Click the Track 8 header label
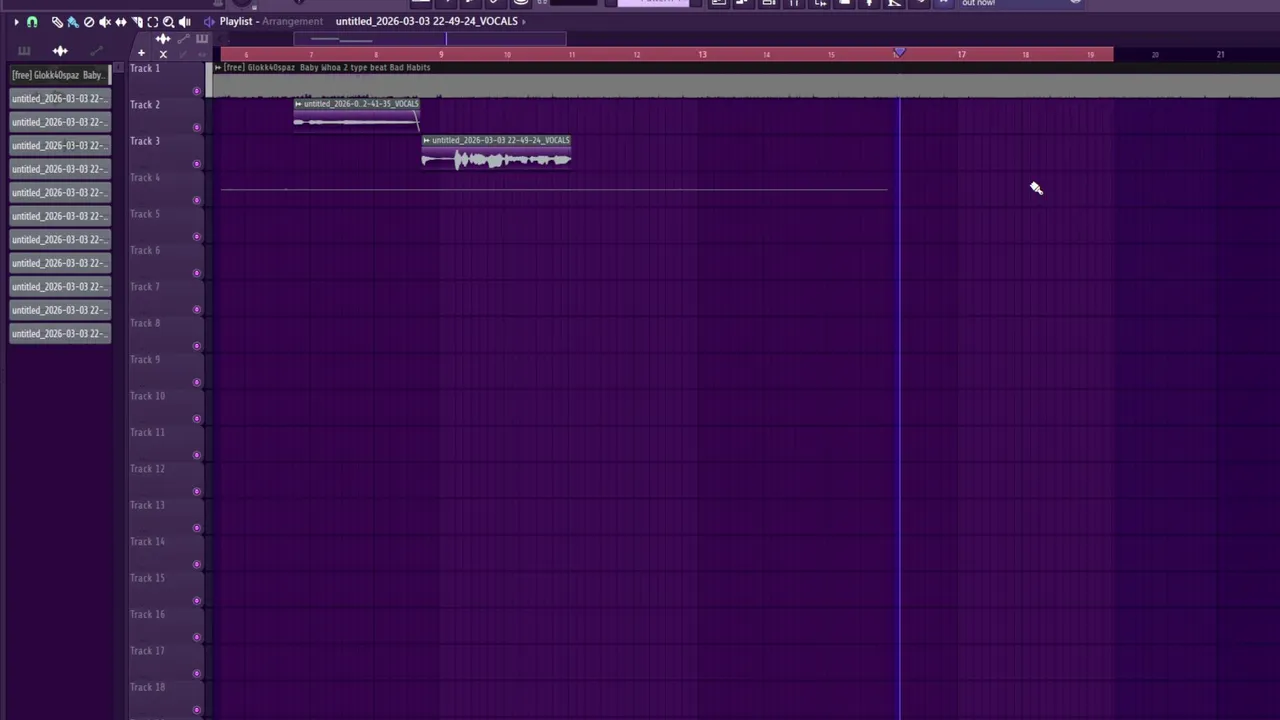Viewport: 1280px width, 720px height. click(145, 323)
